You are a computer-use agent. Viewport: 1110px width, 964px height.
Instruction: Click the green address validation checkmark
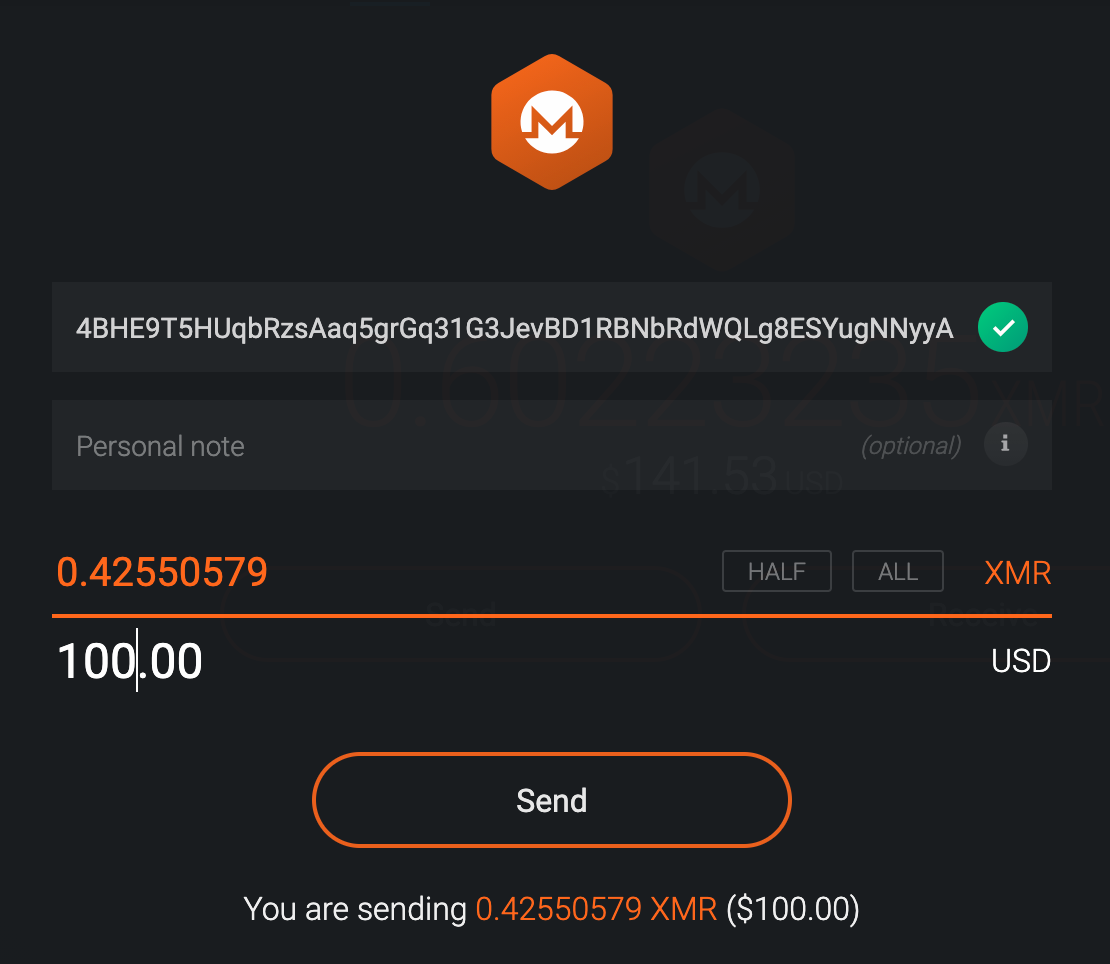click(x=1003, y=327)
